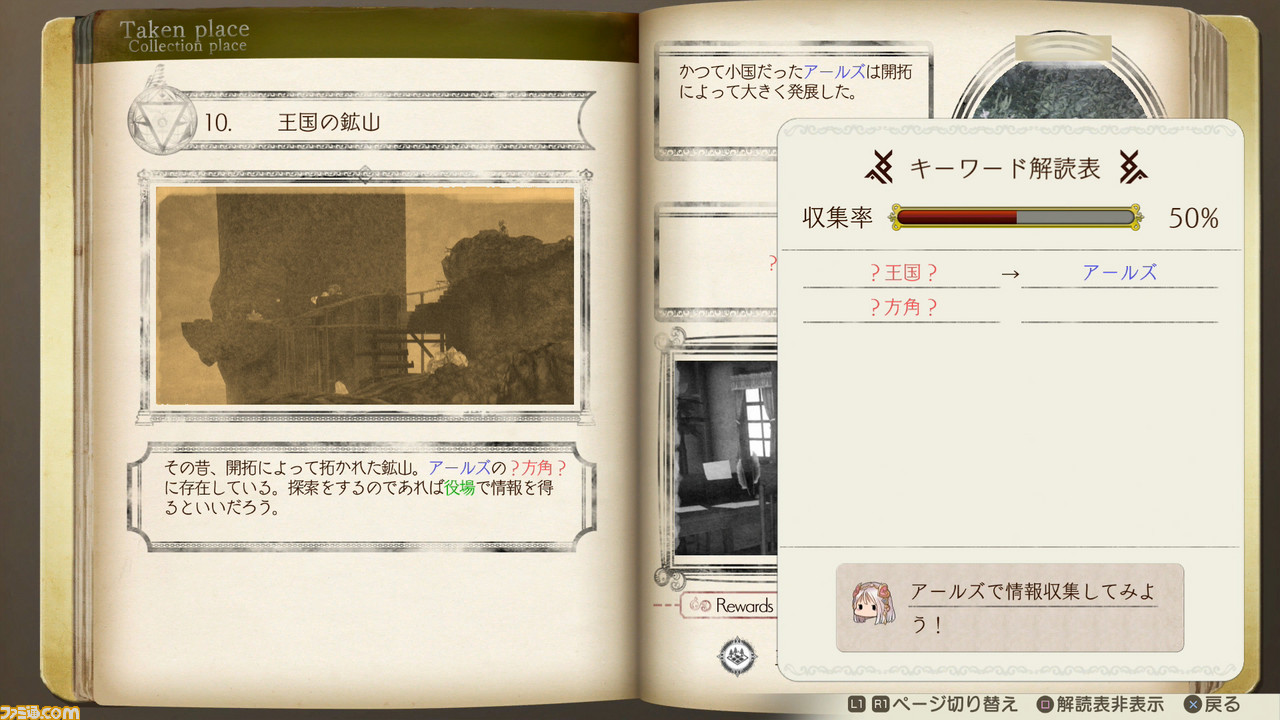Click the green 役場 keyword

click(460, 488)
